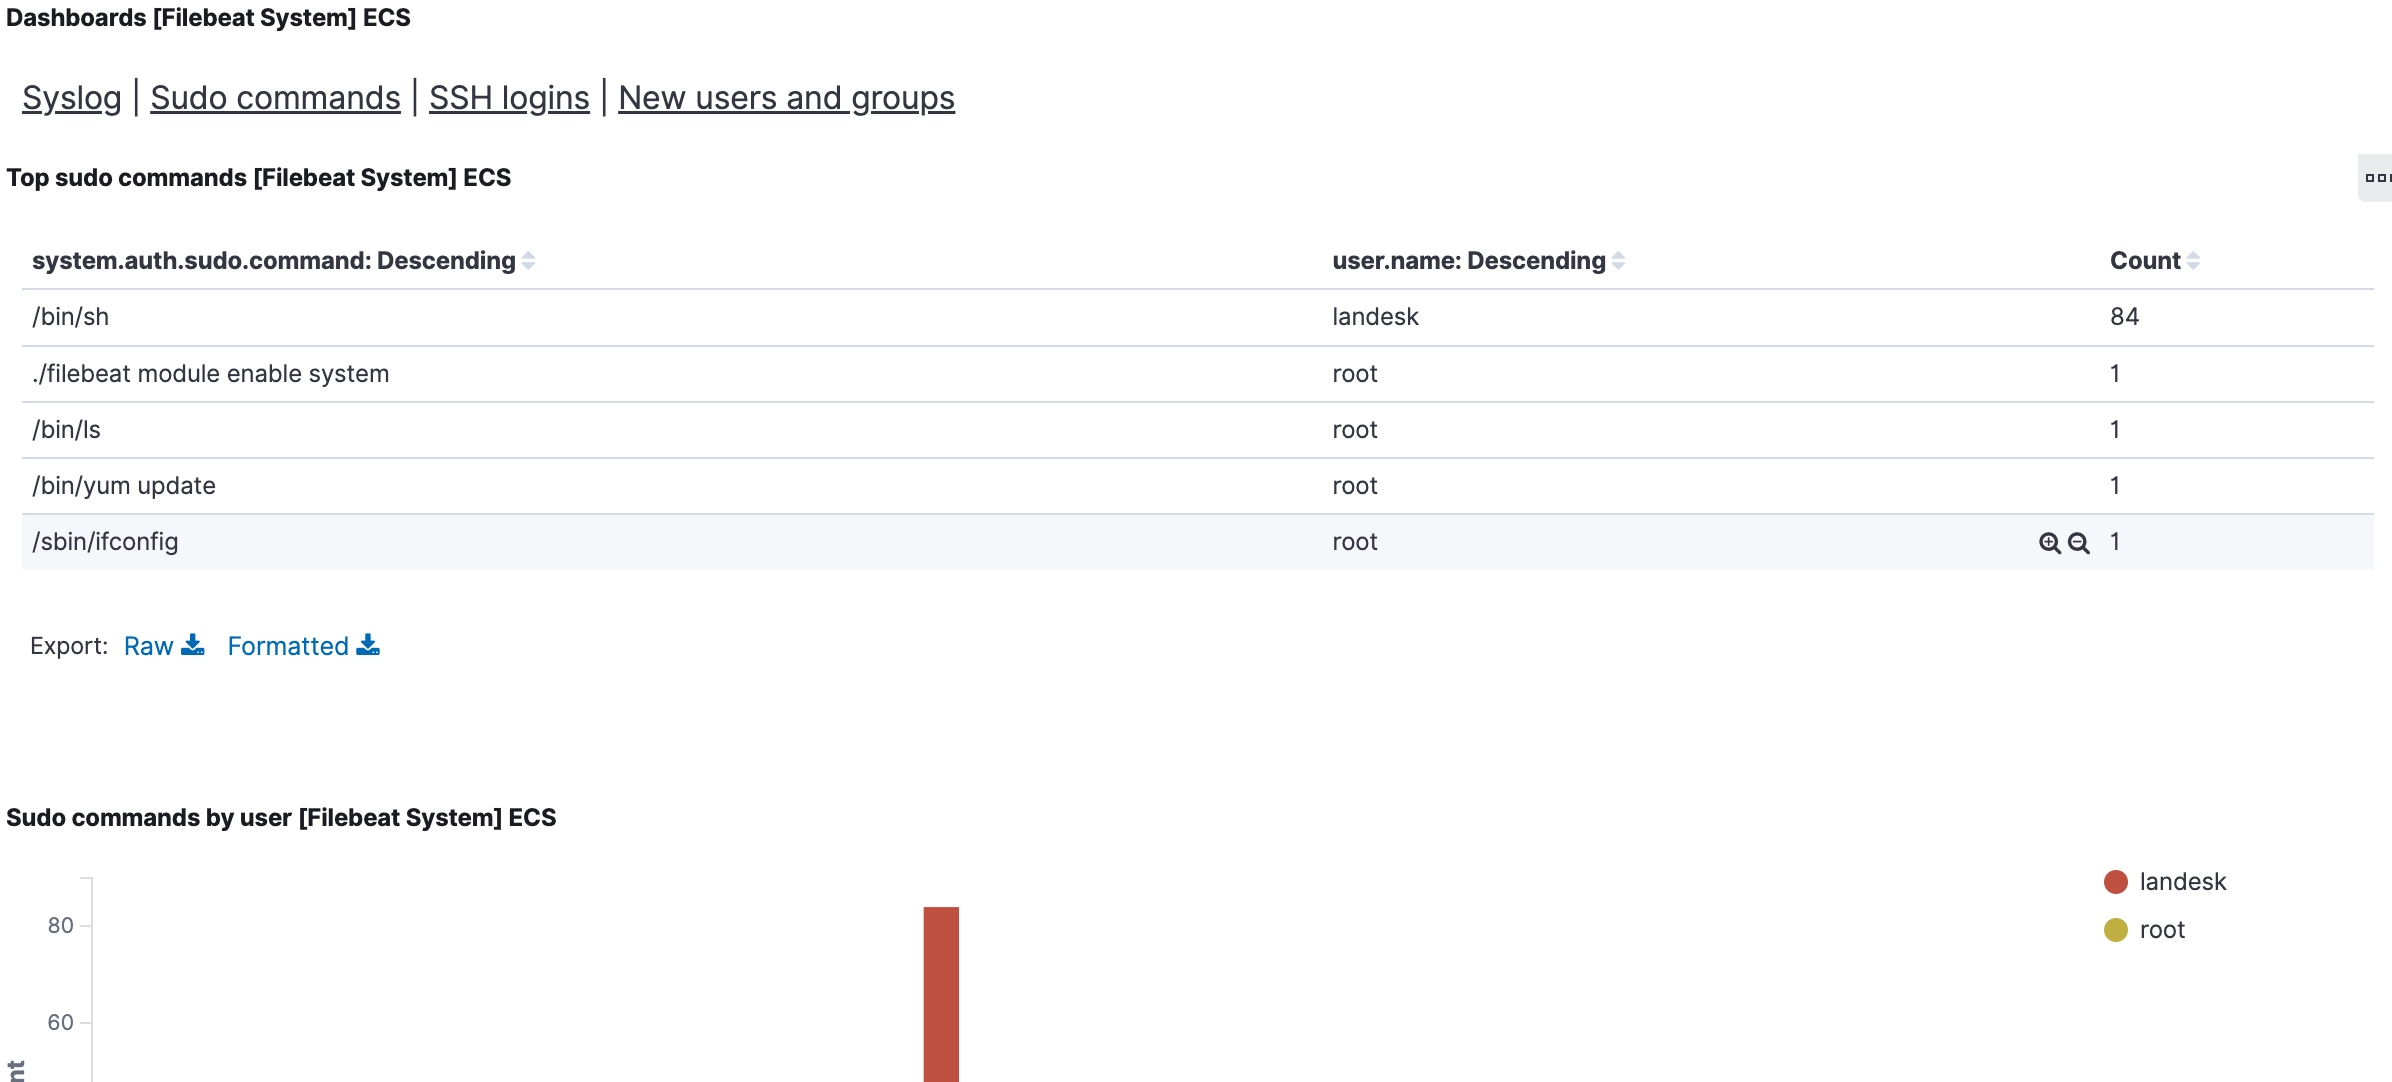2392x1082 pixels.
Task: Select the landesk legend label
Action: (x=2182, y=882)
